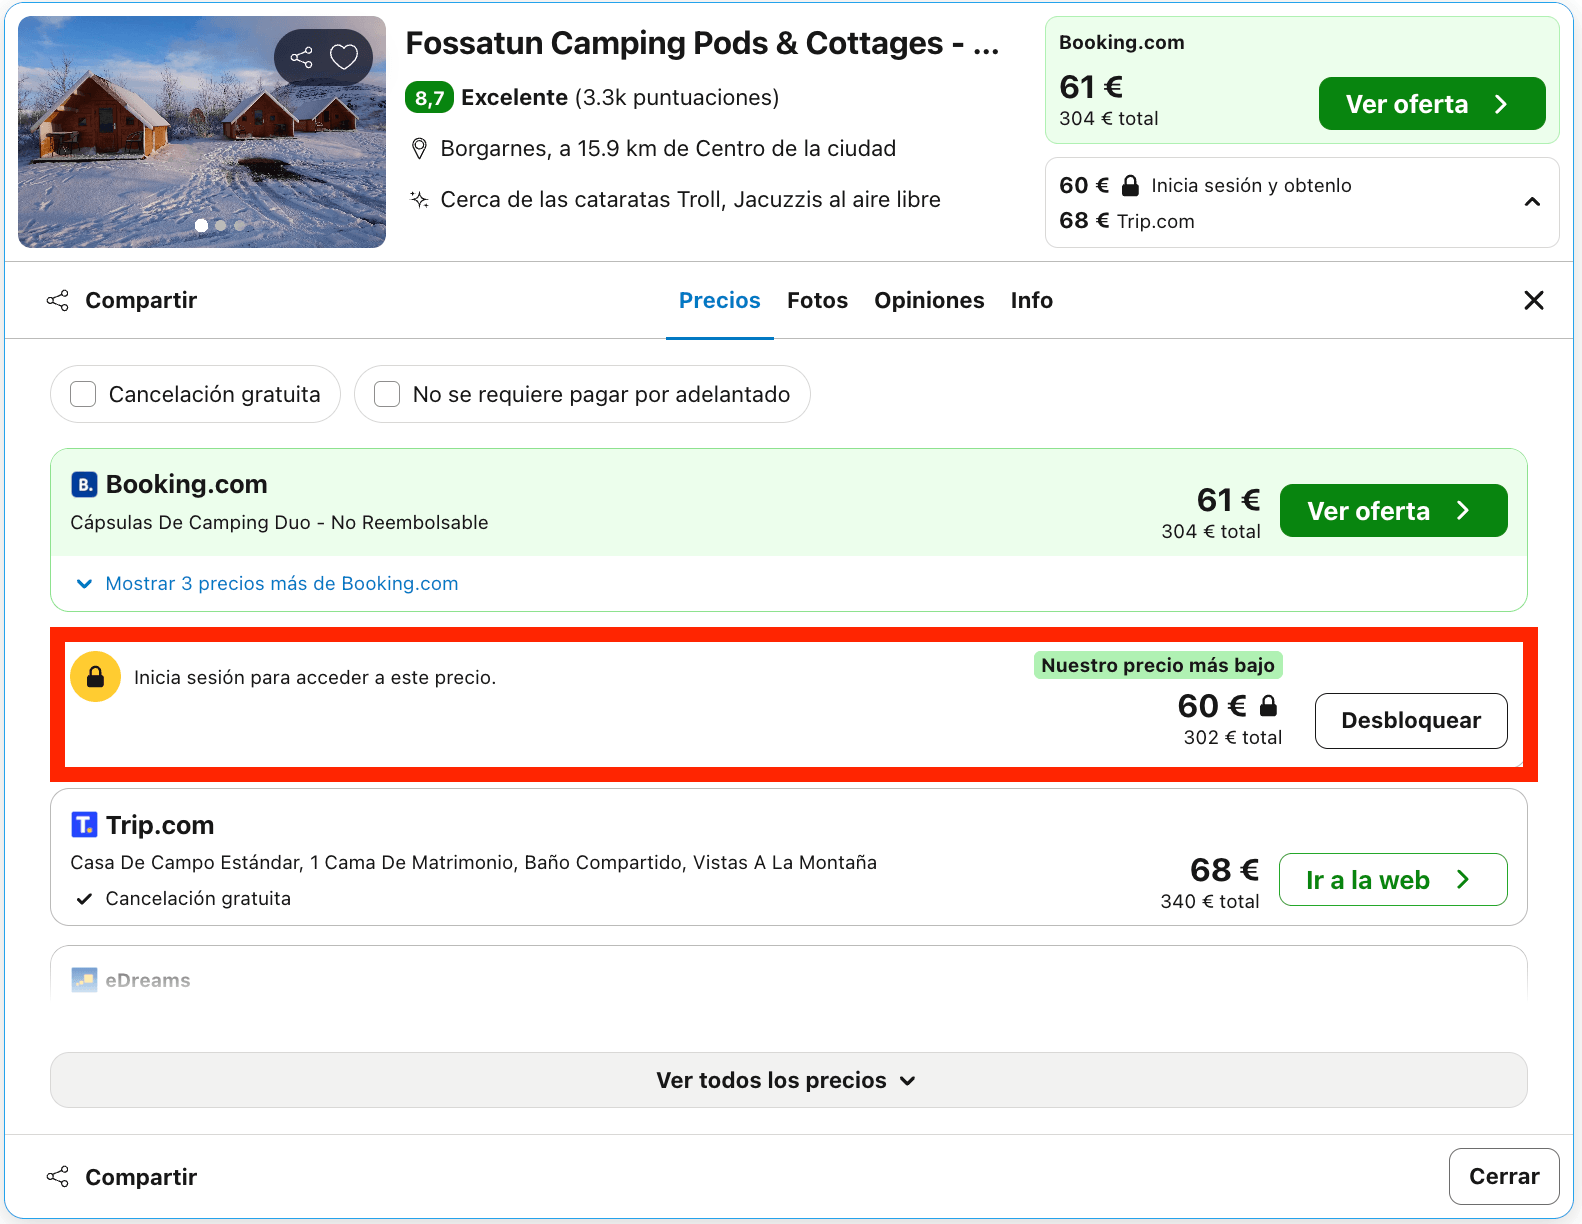Screen dimensions: 1582x1224
Task: Click the Desbloquear button
Action: click(x=1411, y=721)
